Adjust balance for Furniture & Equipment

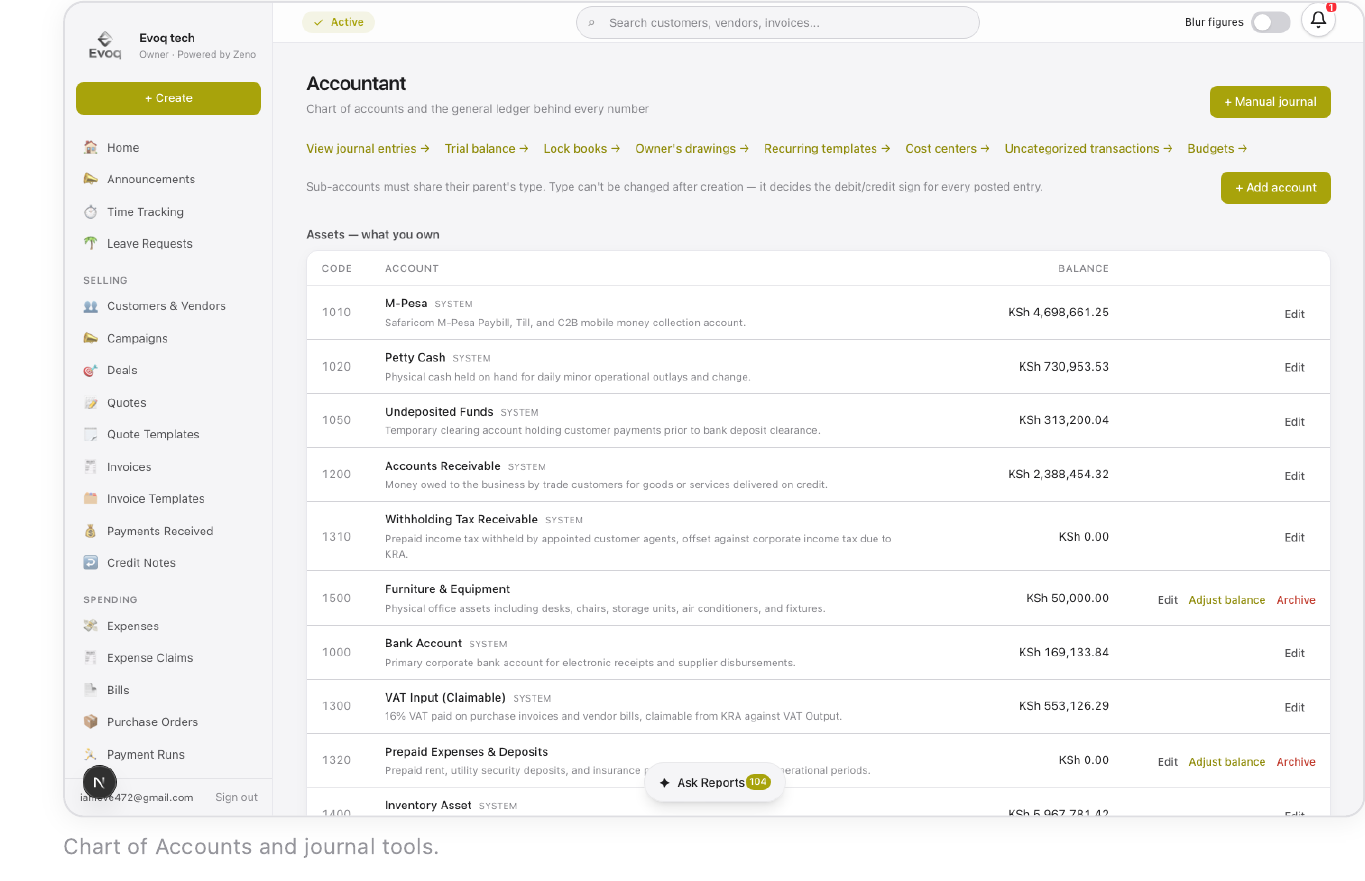click(x=1227, y=600)
